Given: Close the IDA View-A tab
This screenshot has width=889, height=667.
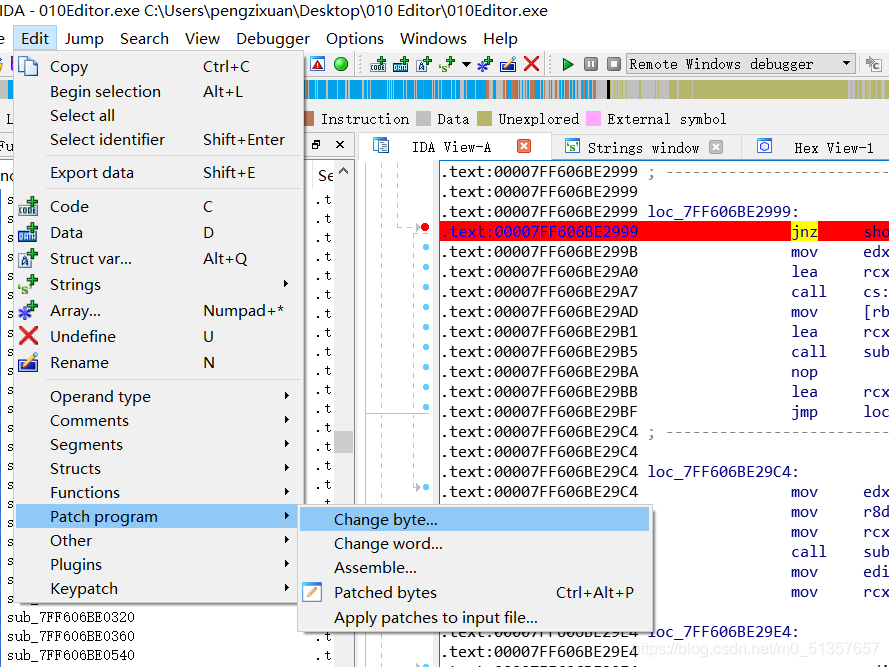Looking at the screenshot, I should click(x=524, y=147).
